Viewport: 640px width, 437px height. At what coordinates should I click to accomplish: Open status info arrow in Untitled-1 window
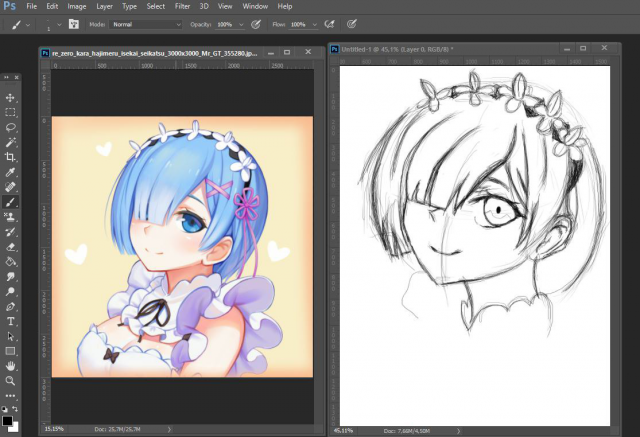click(x=458, y=431)
